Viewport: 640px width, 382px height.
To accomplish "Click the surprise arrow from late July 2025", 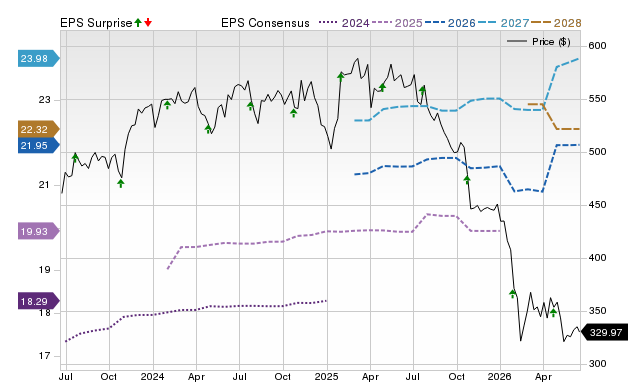I will pos(423,90).
